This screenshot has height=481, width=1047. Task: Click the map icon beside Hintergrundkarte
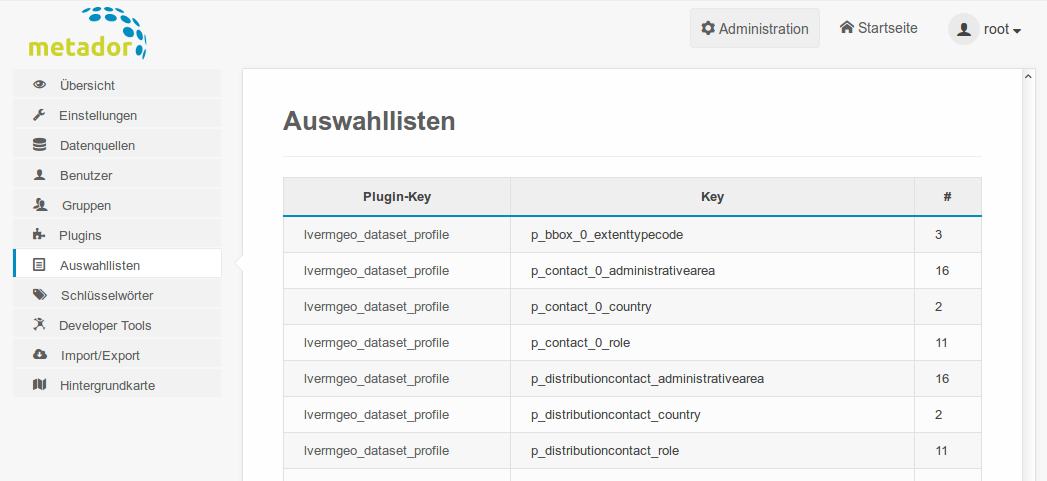click(x=39, y=385)
